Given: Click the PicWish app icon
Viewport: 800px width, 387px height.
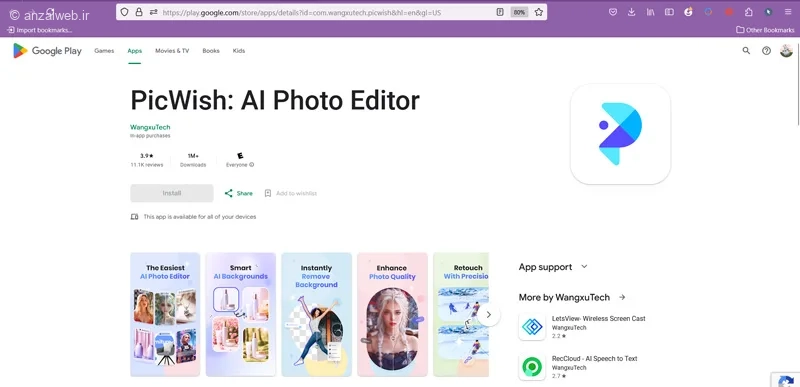Looking at the screenshot, I should [620, 134].
